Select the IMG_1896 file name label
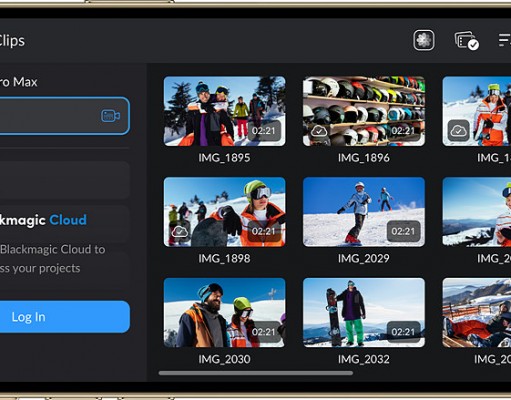 tap(364, 158)
